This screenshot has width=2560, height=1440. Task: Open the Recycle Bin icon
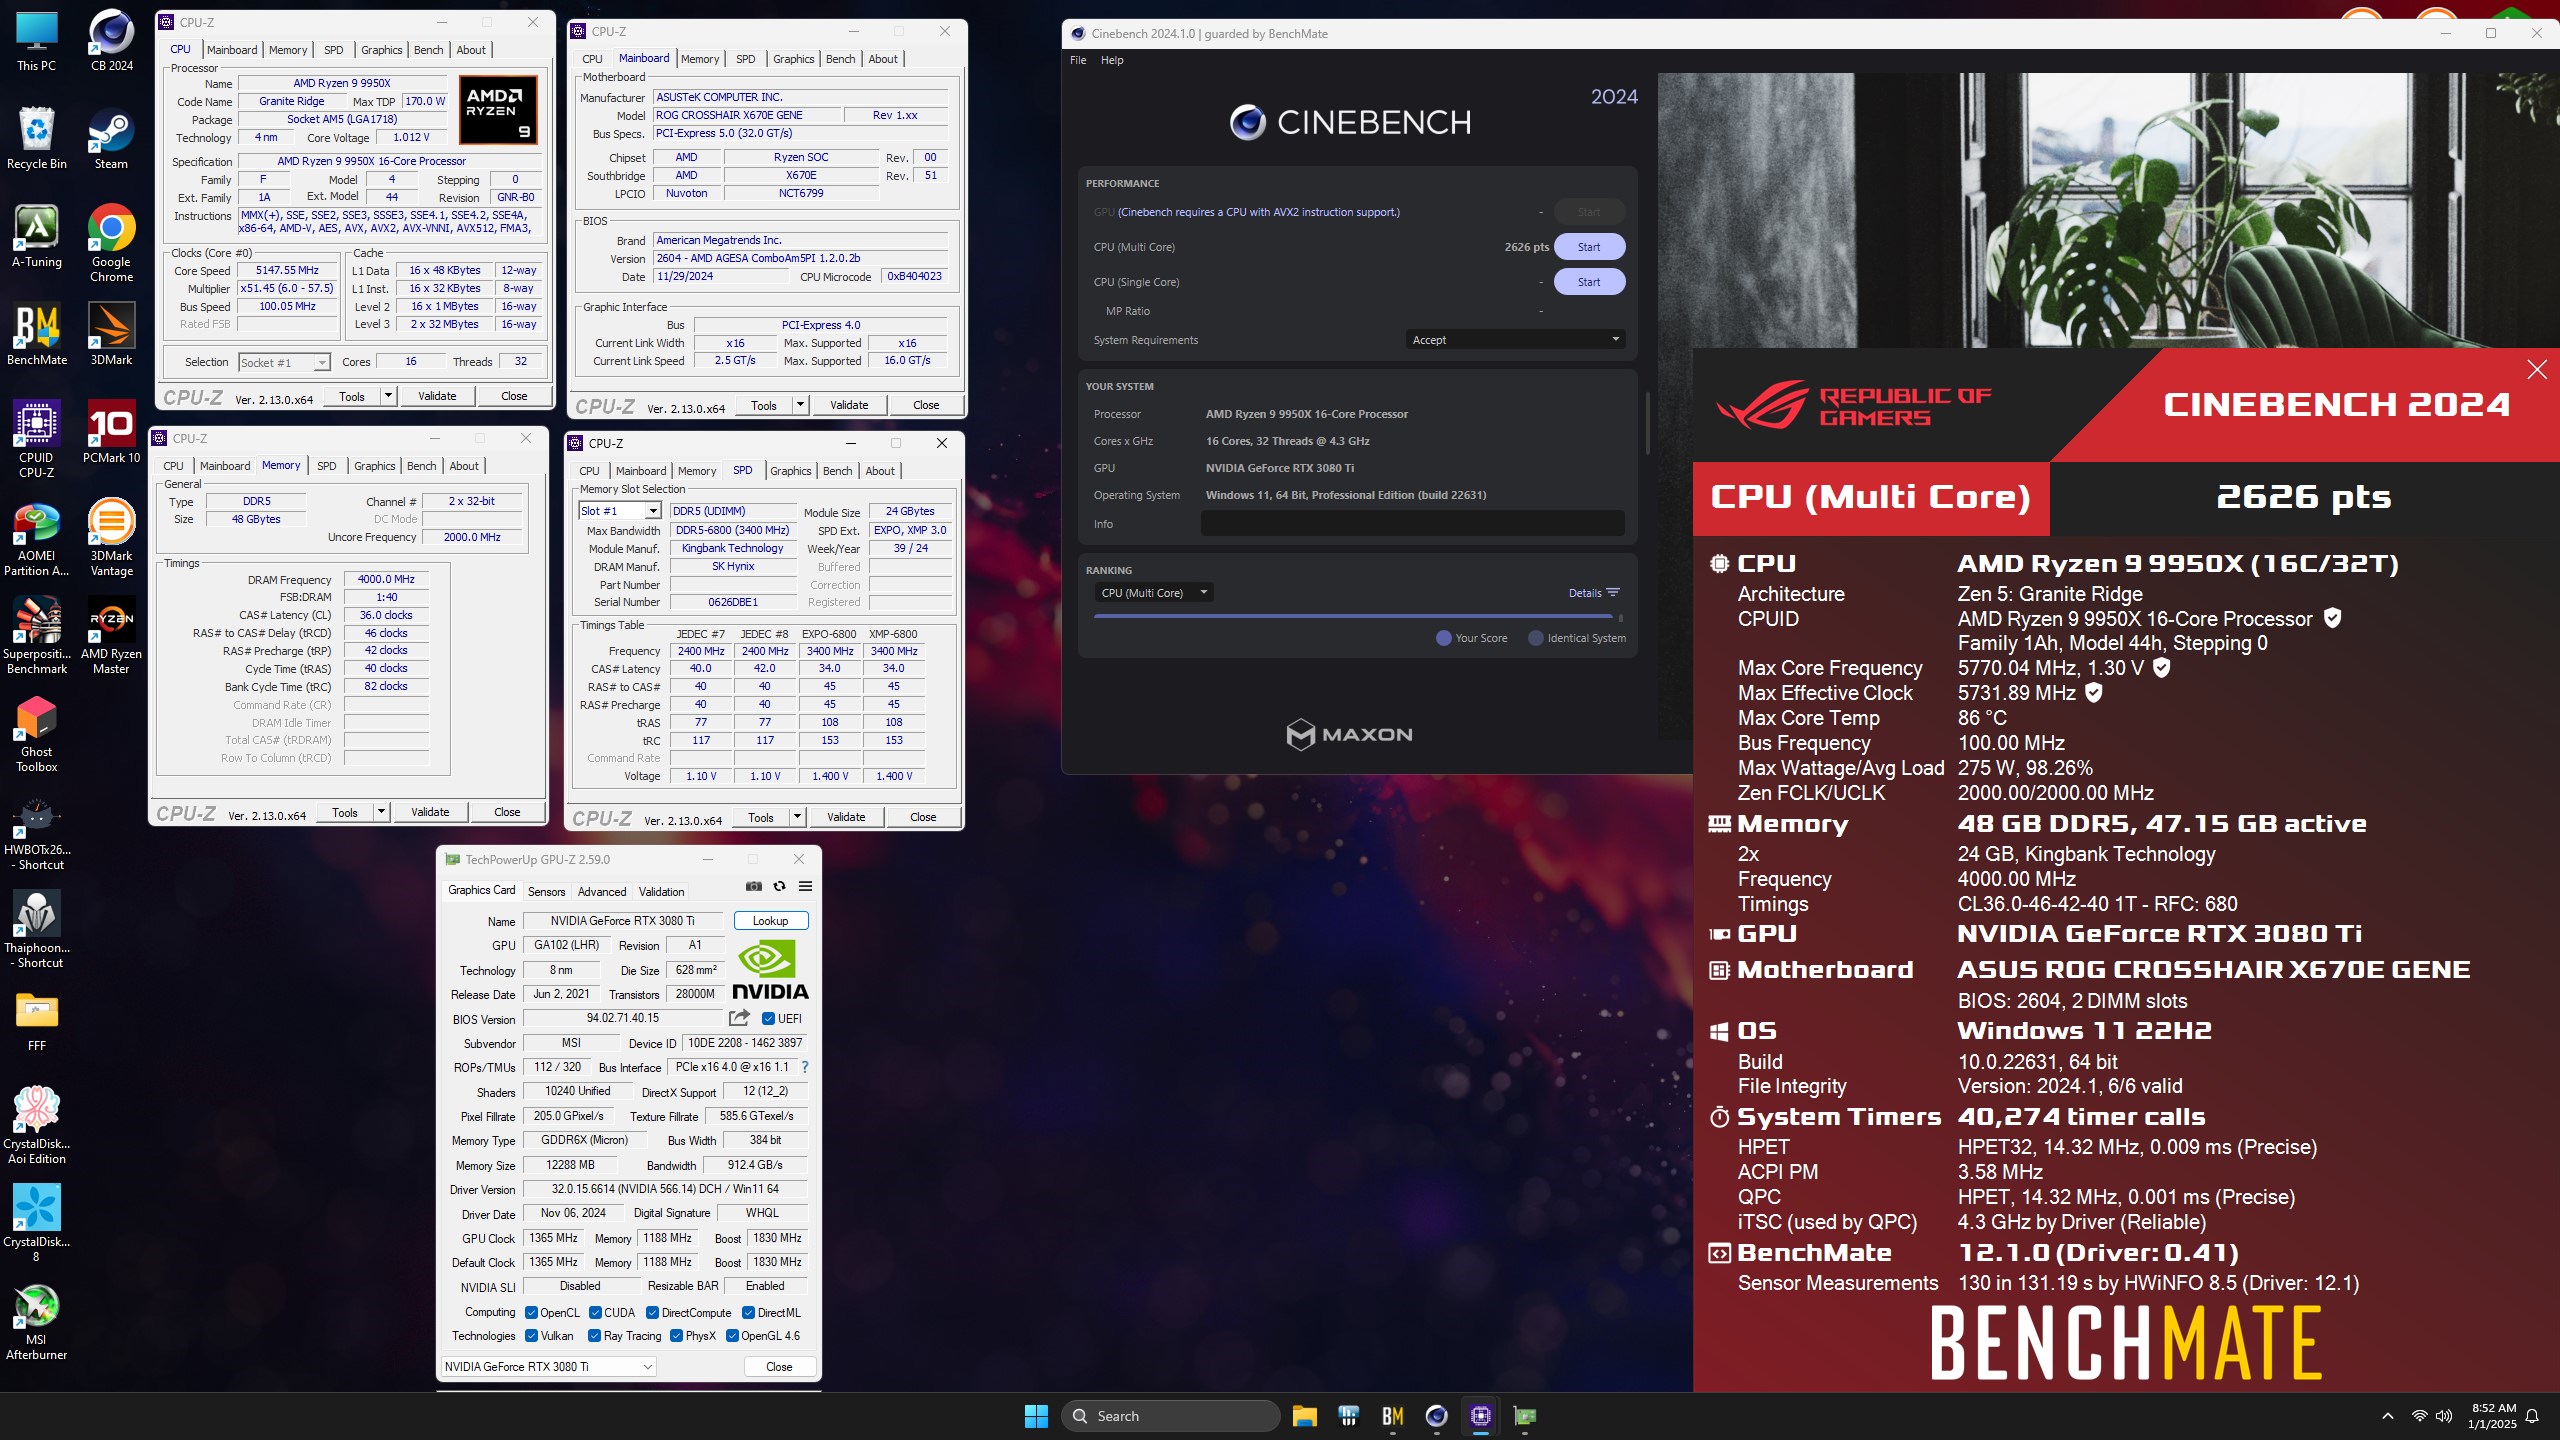[37, 140]
